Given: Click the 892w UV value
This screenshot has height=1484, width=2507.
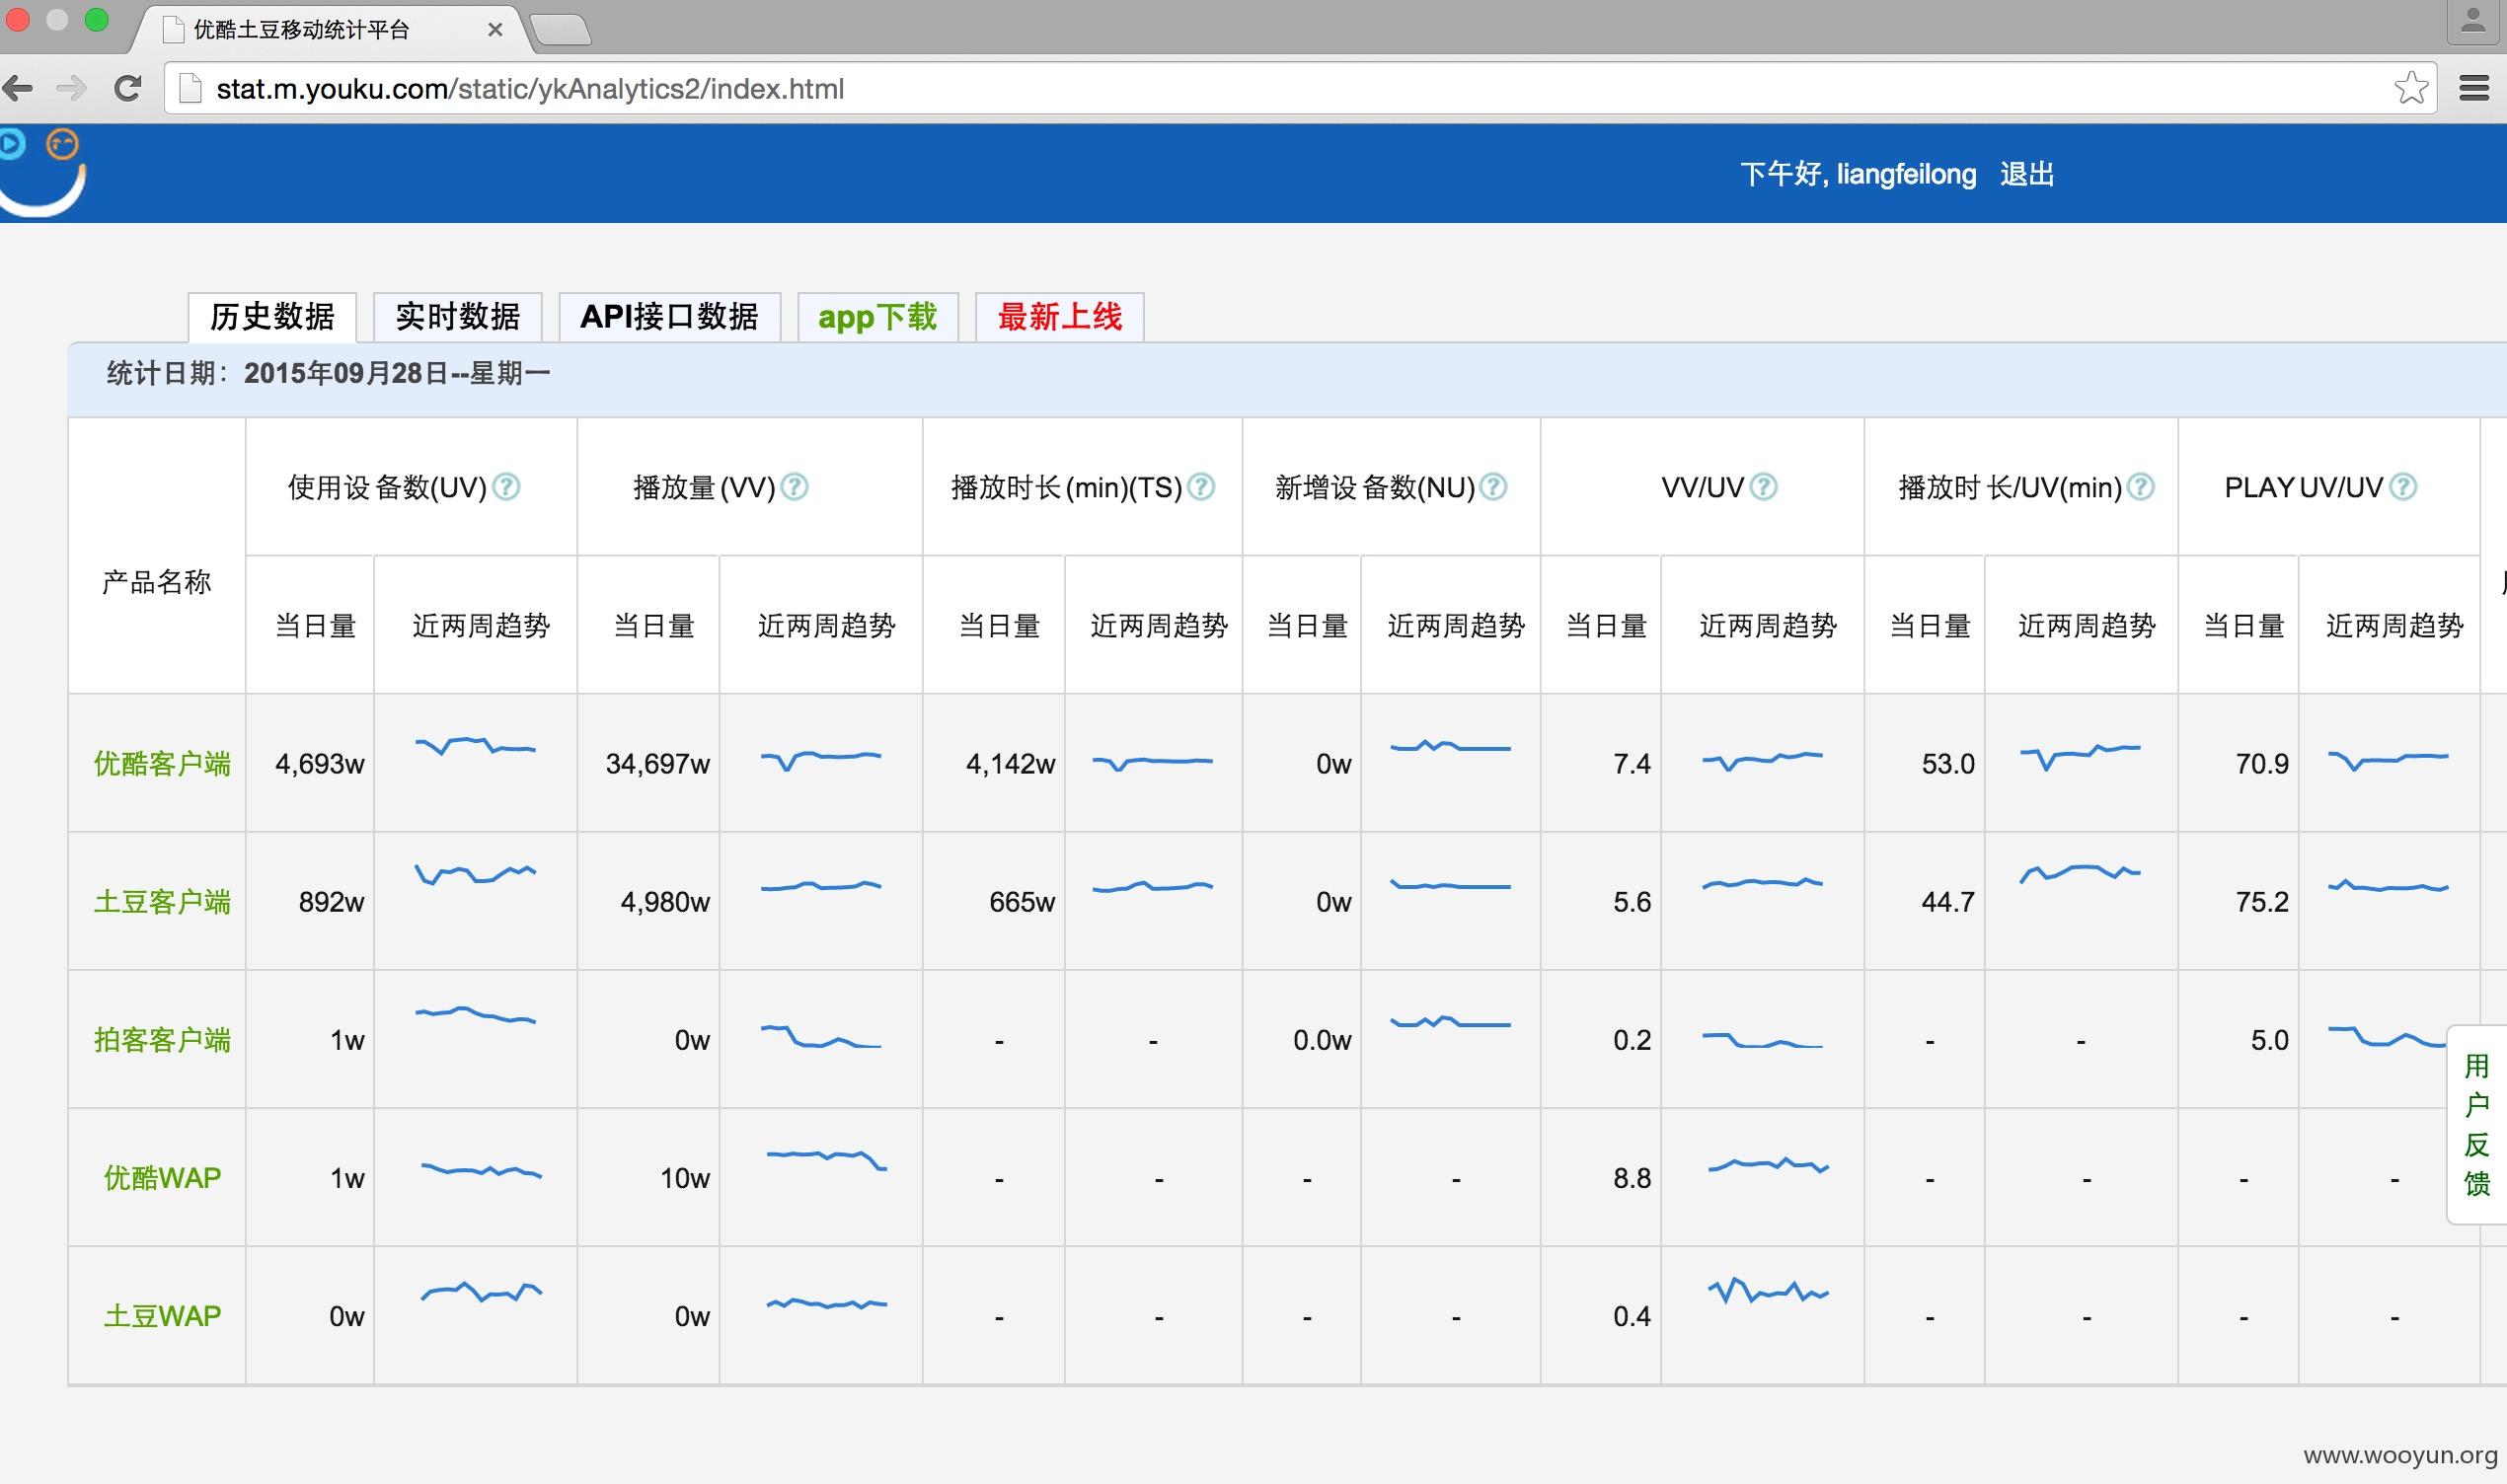Looking at the screenshot, I should click(x=331, y=902).
